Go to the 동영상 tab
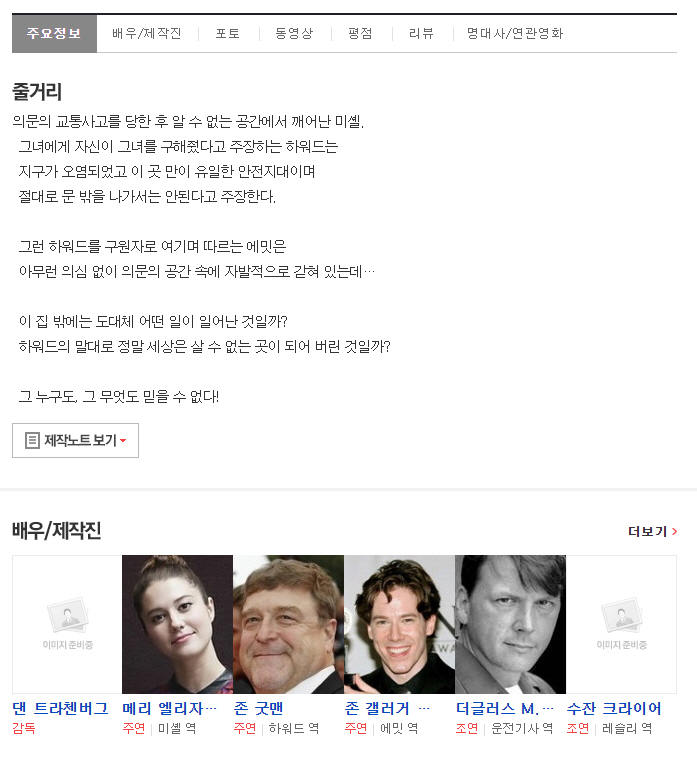Viewport: 697px width, 764px height. (294, 34)
